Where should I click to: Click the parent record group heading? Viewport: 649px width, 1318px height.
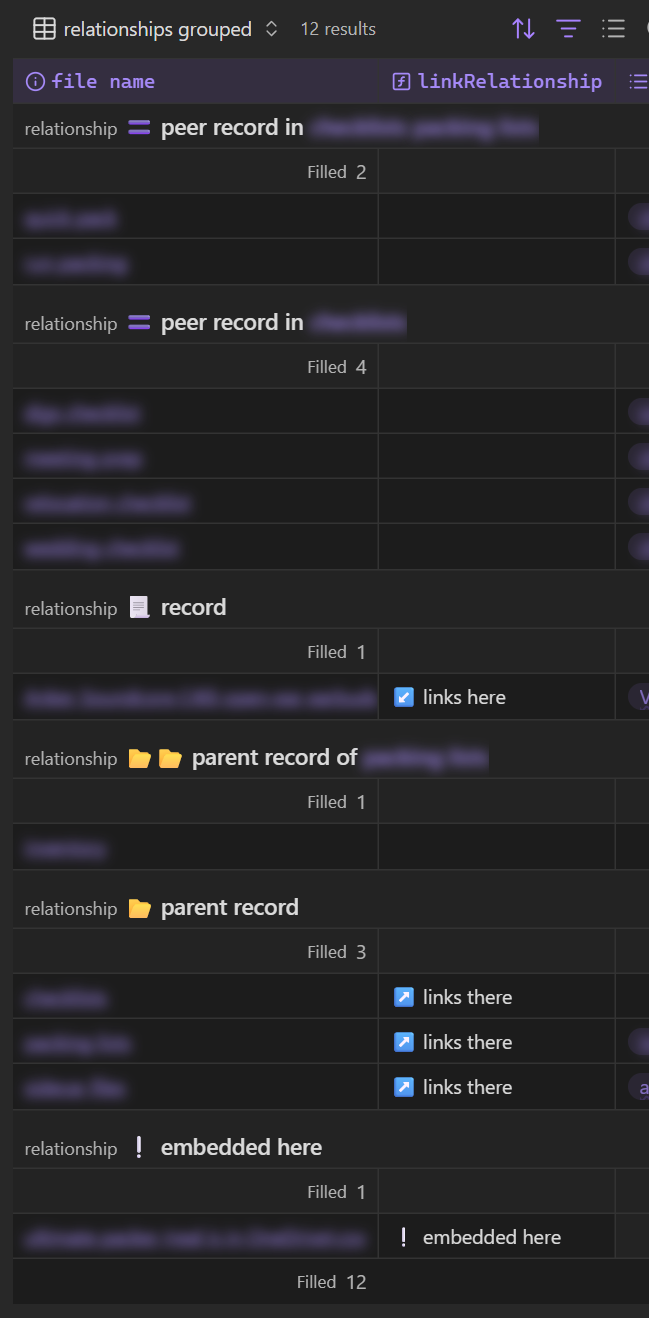pyautogui.click(x=162, y=908)
